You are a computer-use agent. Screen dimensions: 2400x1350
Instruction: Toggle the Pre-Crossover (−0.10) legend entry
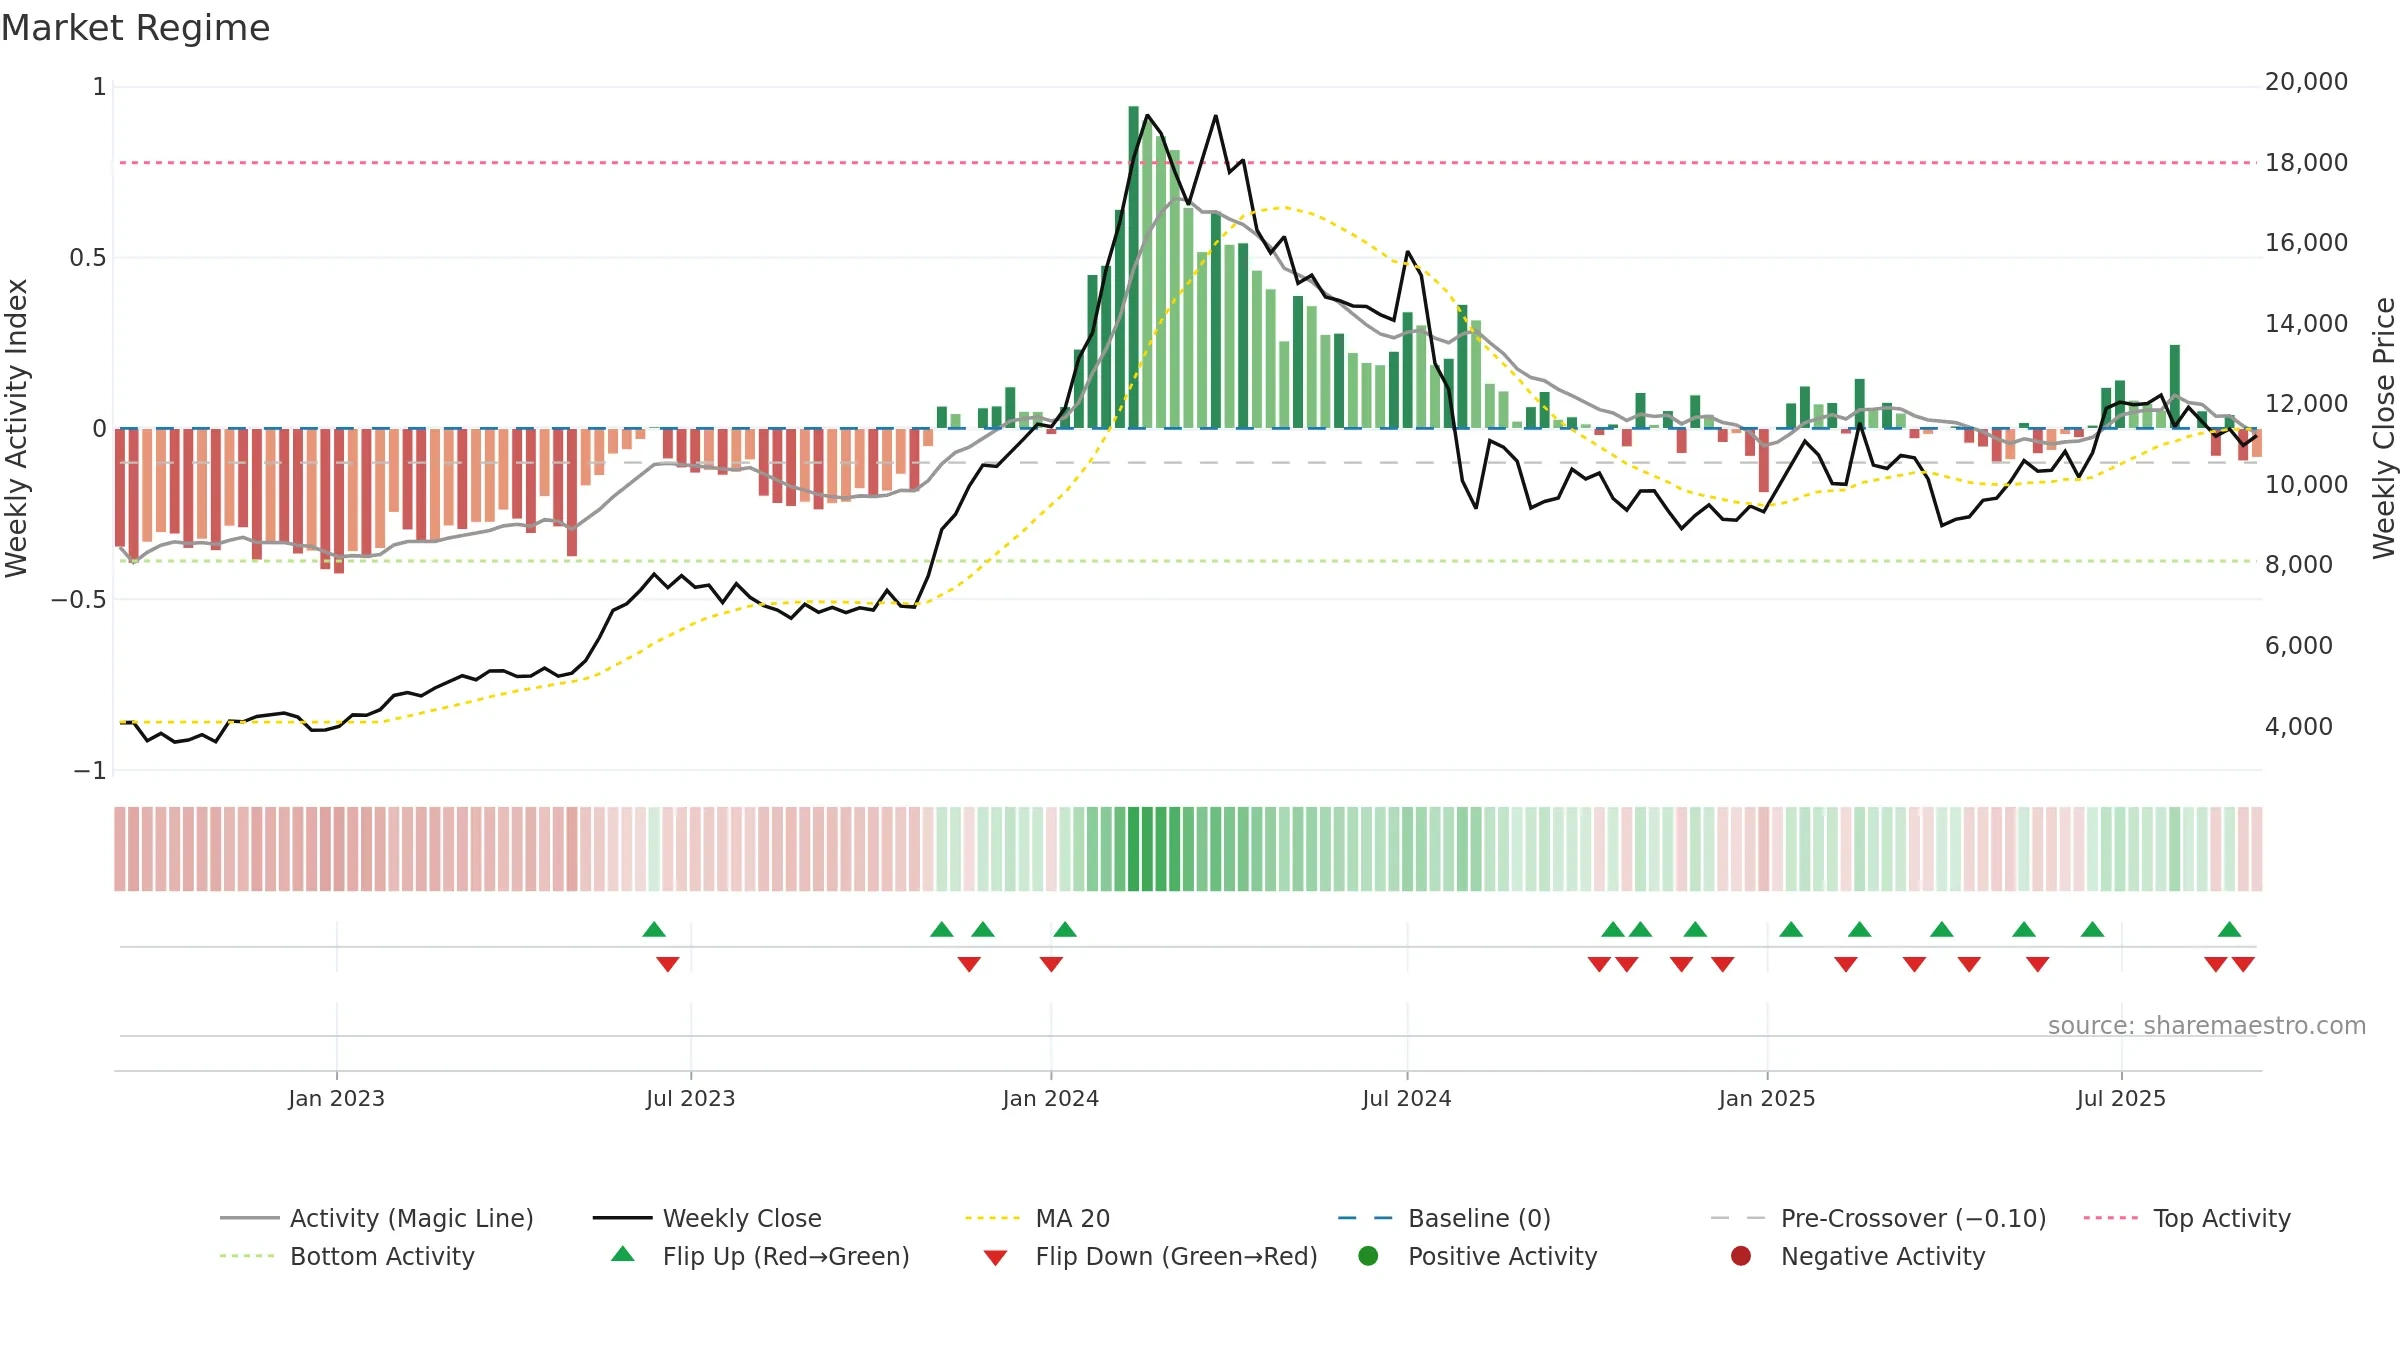(x=1878, y=1218)
